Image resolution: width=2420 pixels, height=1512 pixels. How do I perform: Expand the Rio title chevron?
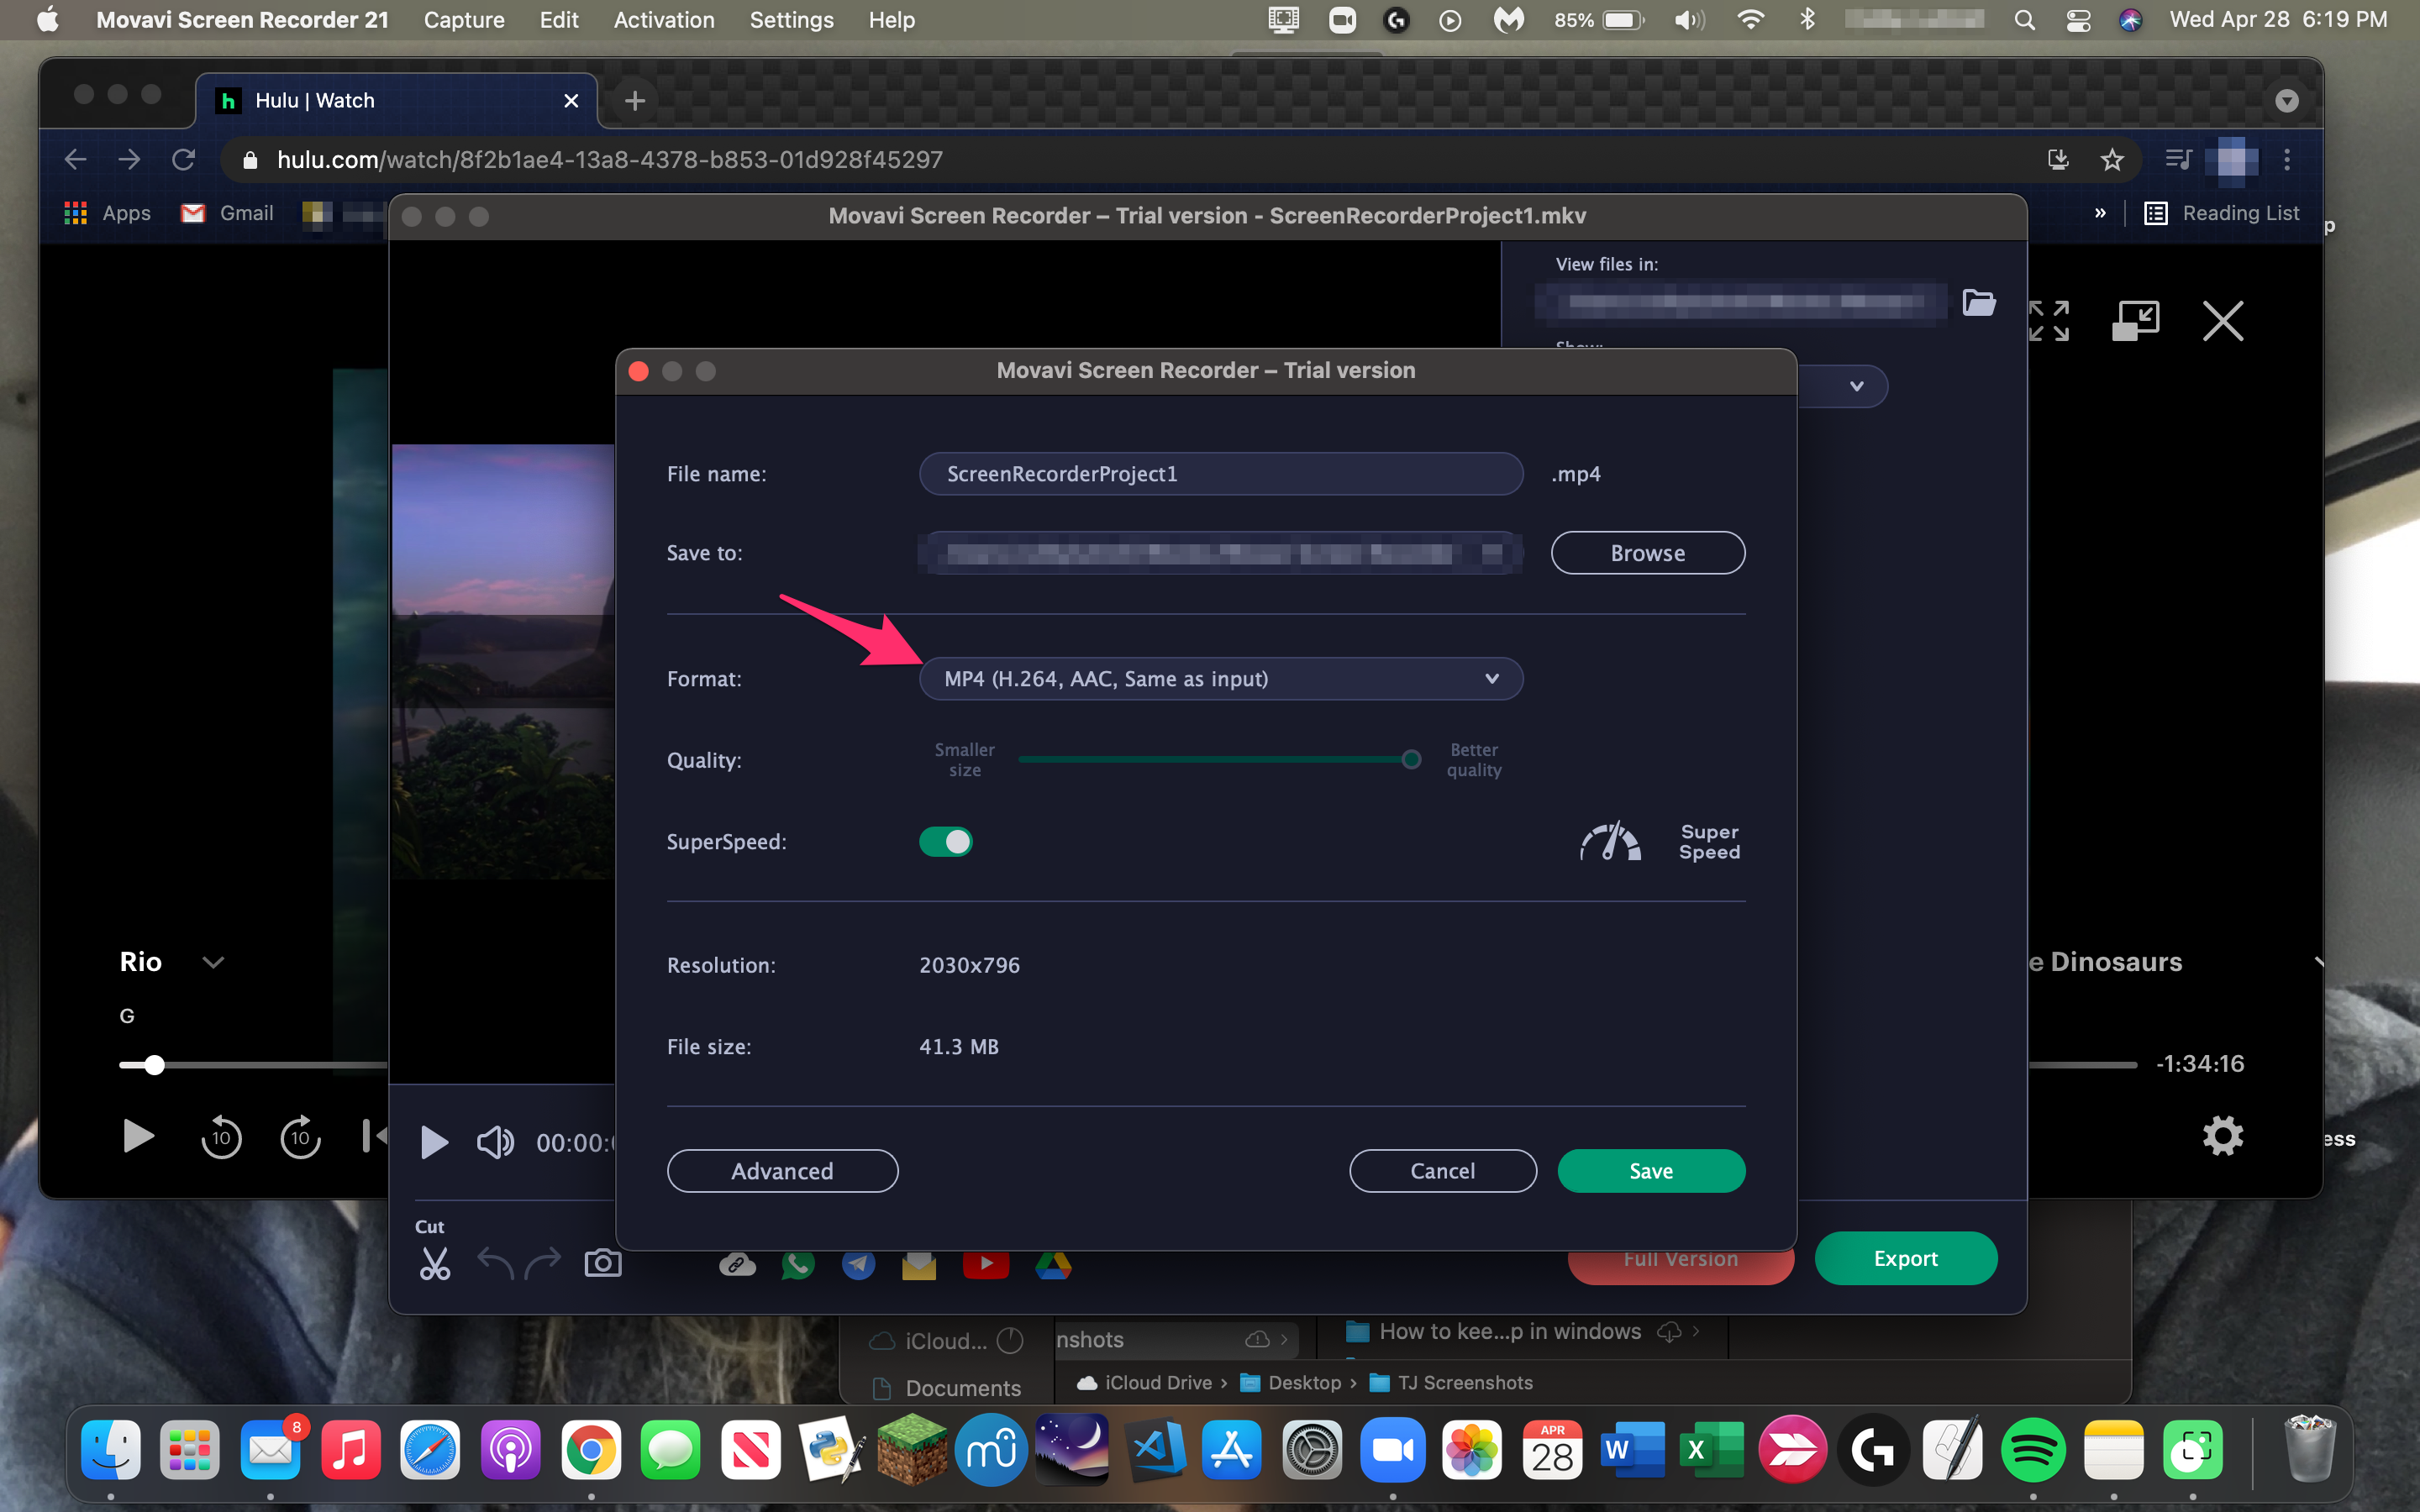click(x=213, y=962)
